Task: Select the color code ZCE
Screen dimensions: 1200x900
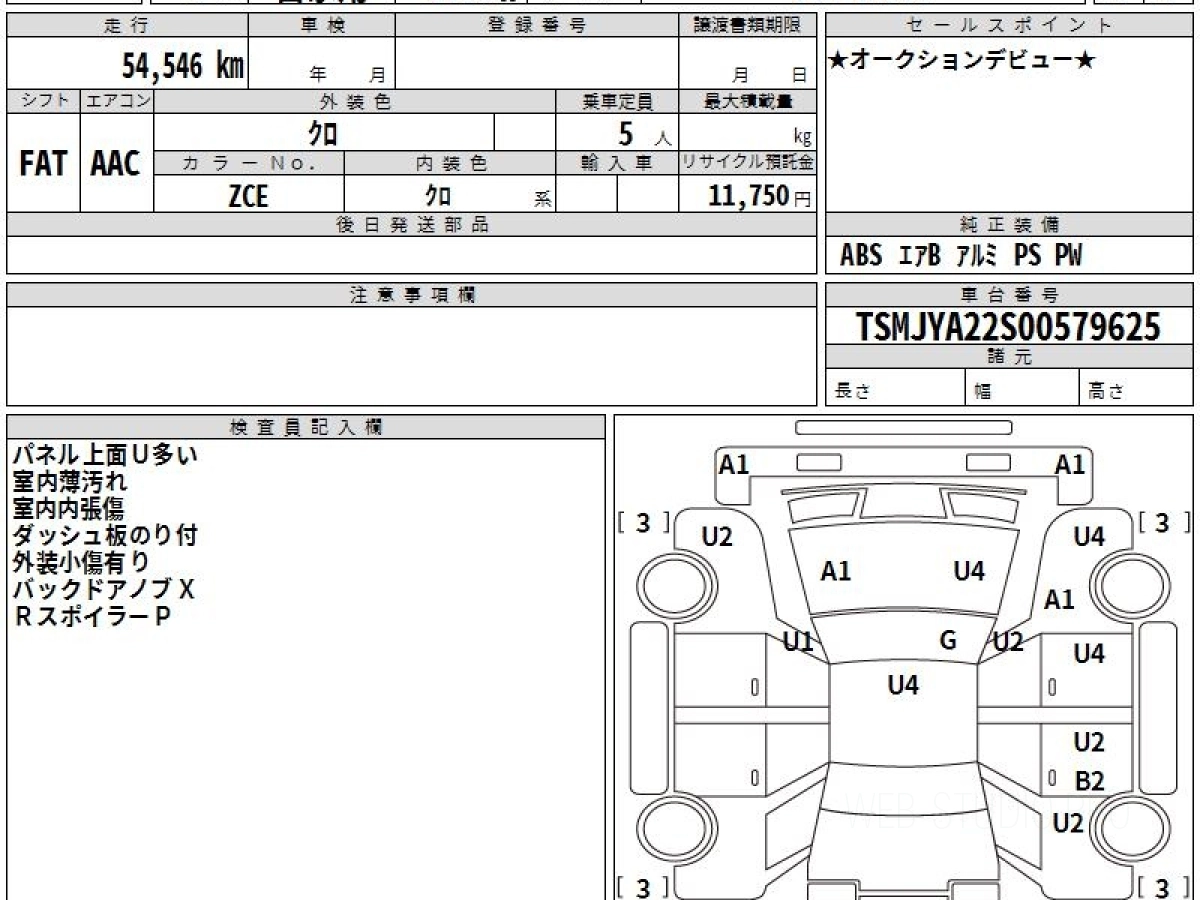Action: (249, 195)
